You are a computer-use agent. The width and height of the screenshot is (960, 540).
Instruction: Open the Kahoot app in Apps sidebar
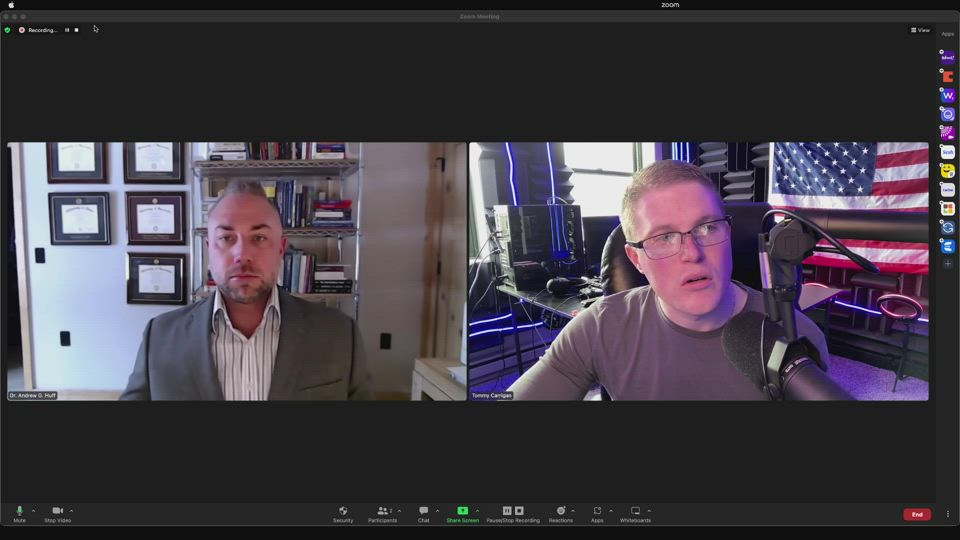[948, 58]
